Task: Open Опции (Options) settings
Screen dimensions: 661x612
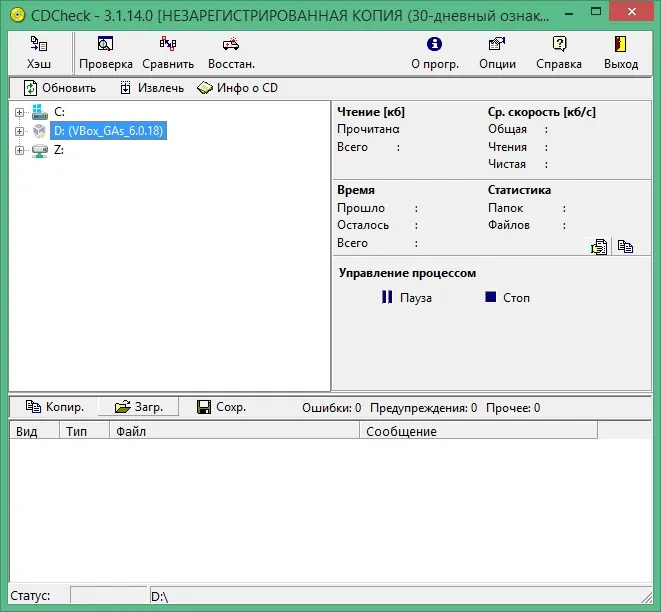Action: (497, 54)
